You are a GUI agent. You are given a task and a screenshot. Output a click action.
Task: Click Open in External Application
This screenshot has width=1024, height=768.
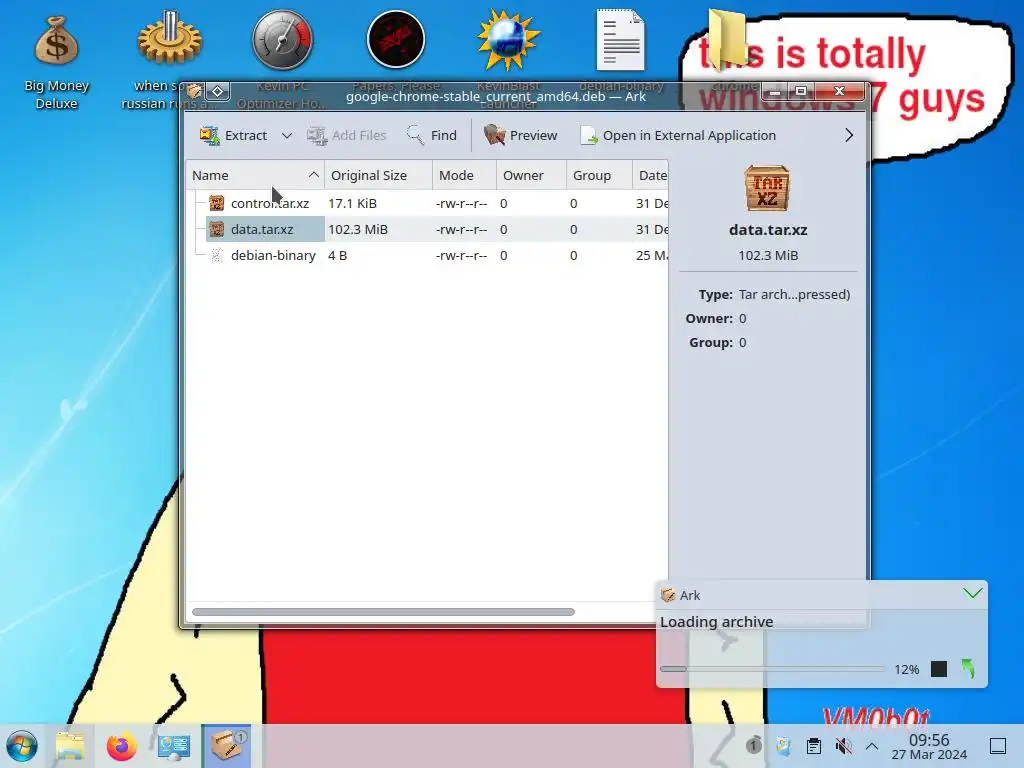tap(678, 135)
